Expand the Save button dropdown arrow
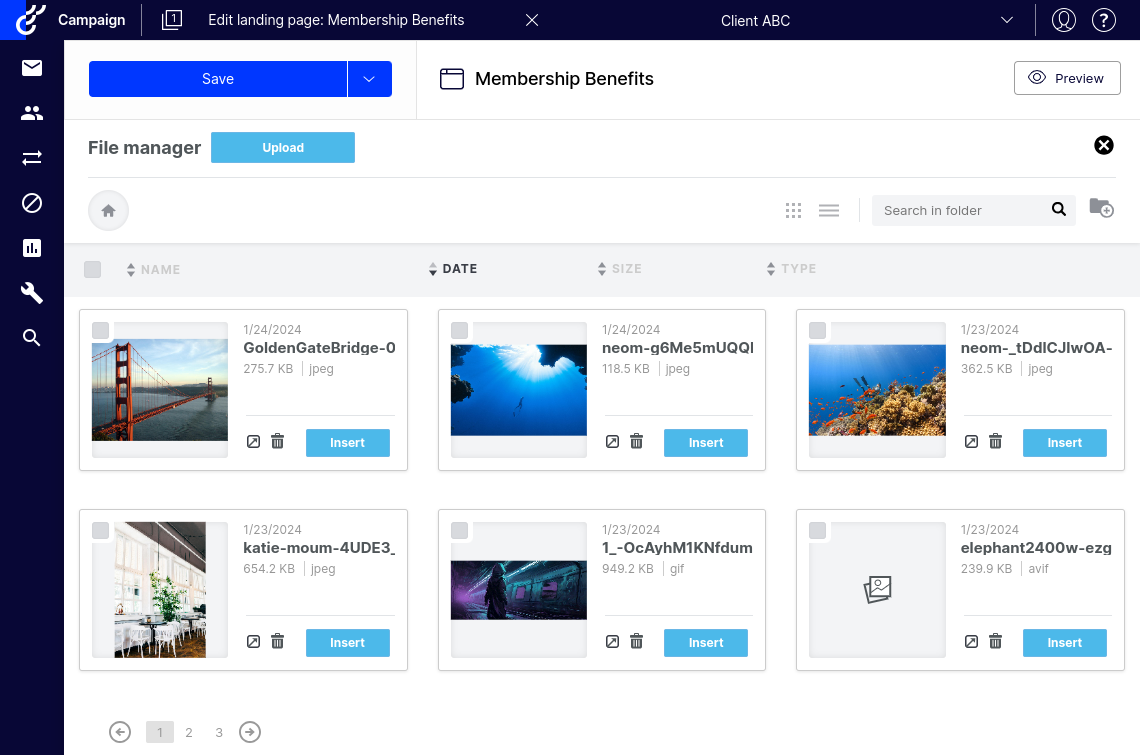The height and width of the screenshot is (755, 1140). point(369,79)
